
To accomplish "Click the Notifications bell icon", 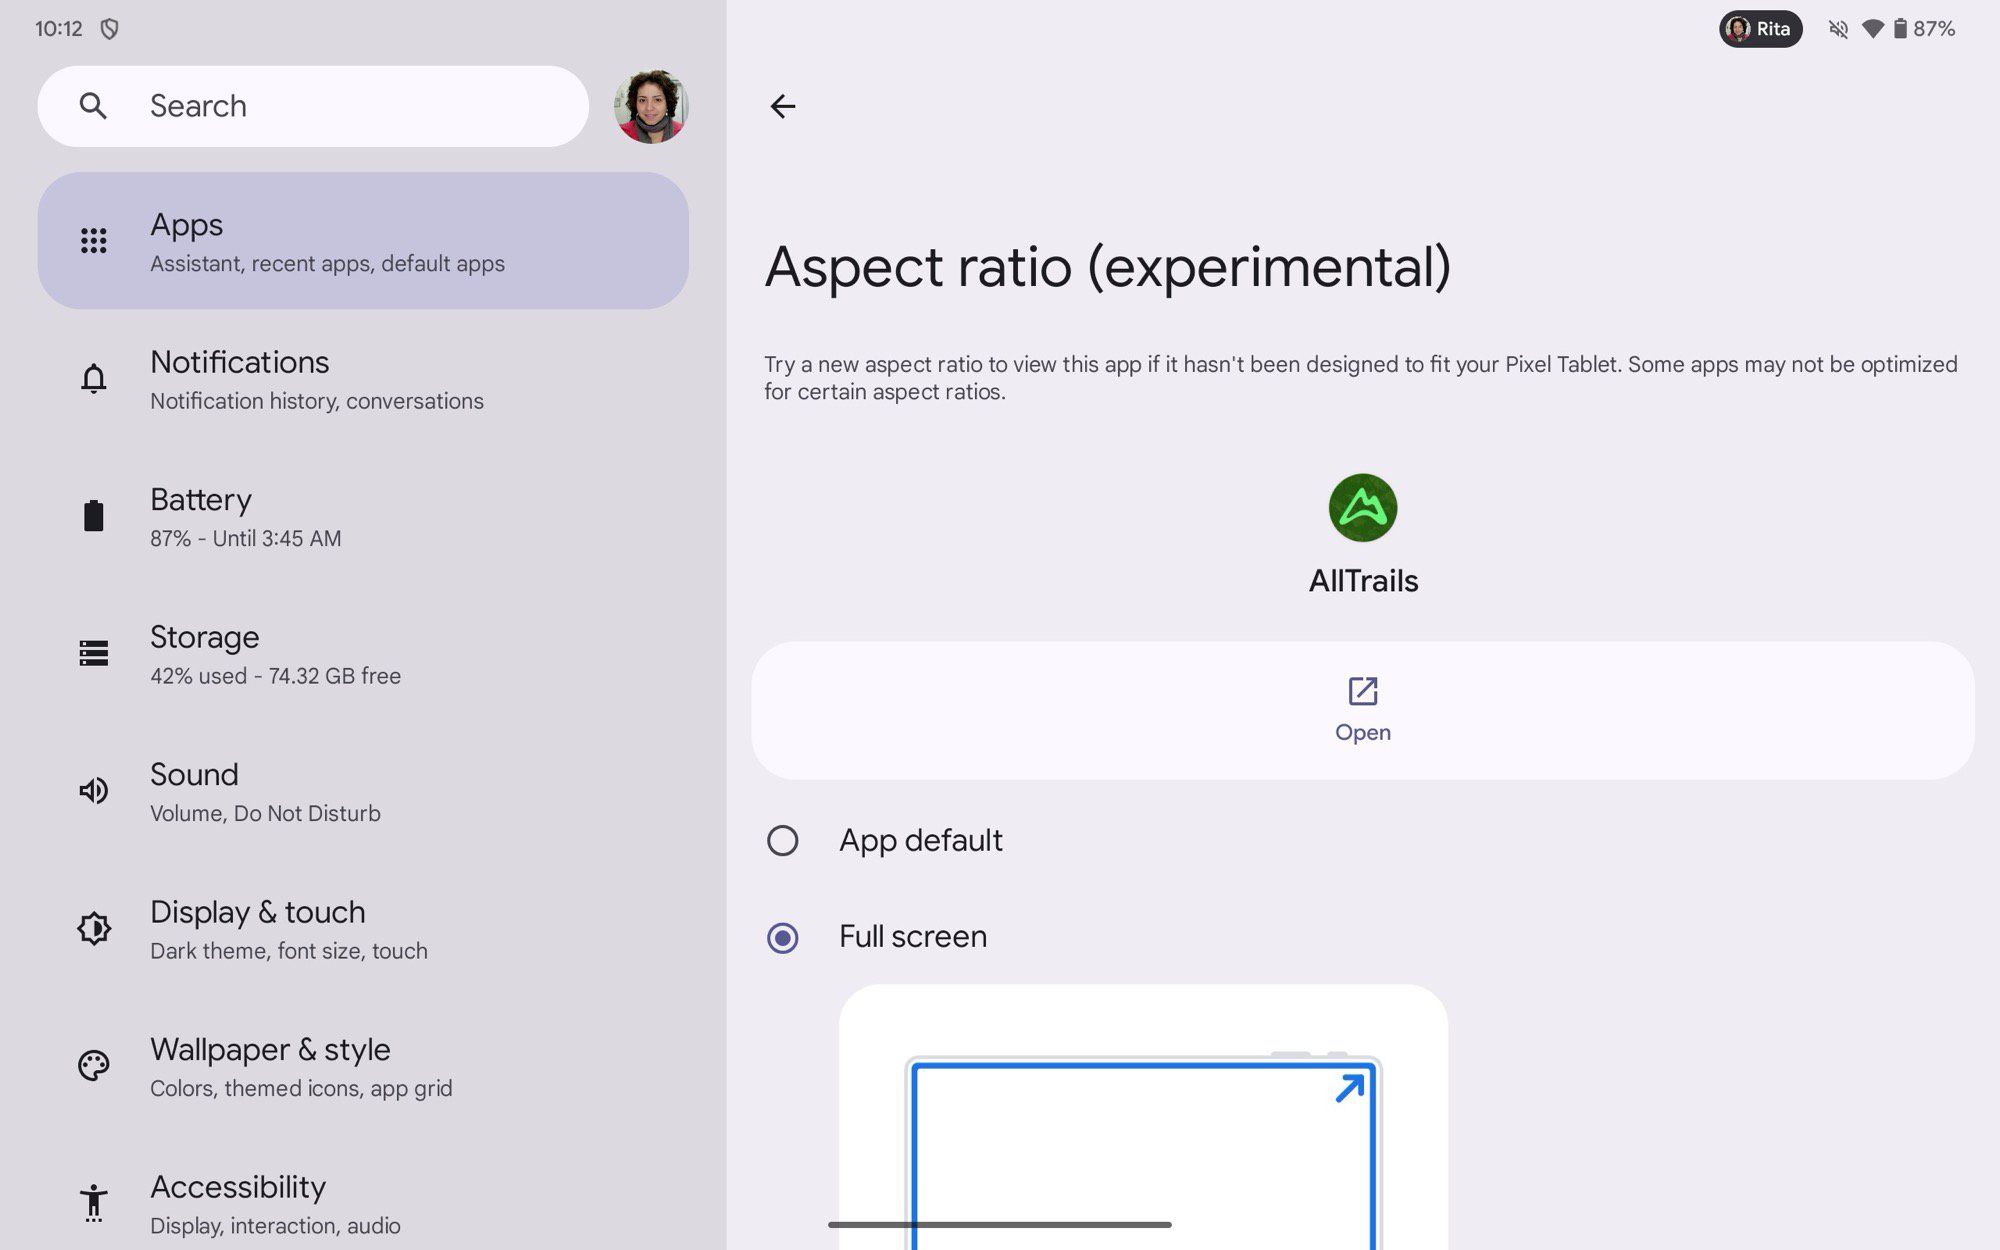I will coord(92,377).
